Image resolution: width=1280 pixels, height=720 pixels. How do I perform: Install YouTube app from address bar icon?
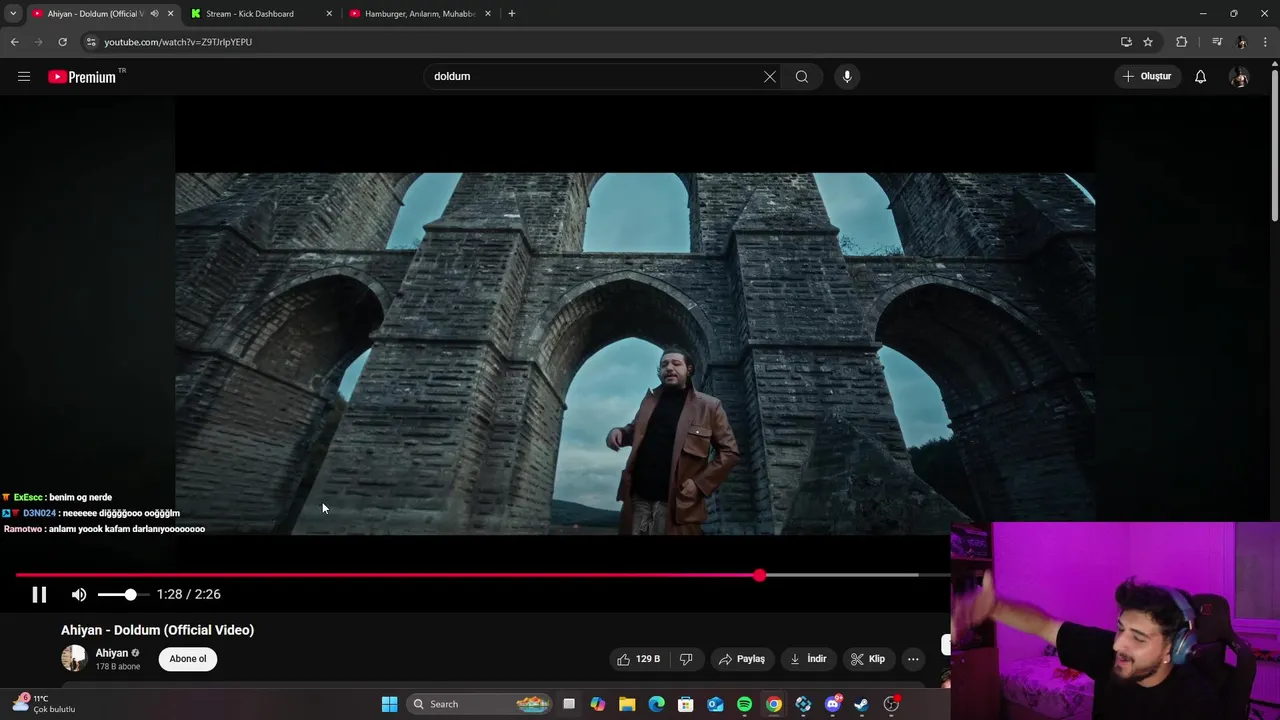(x=1126, y=42)
